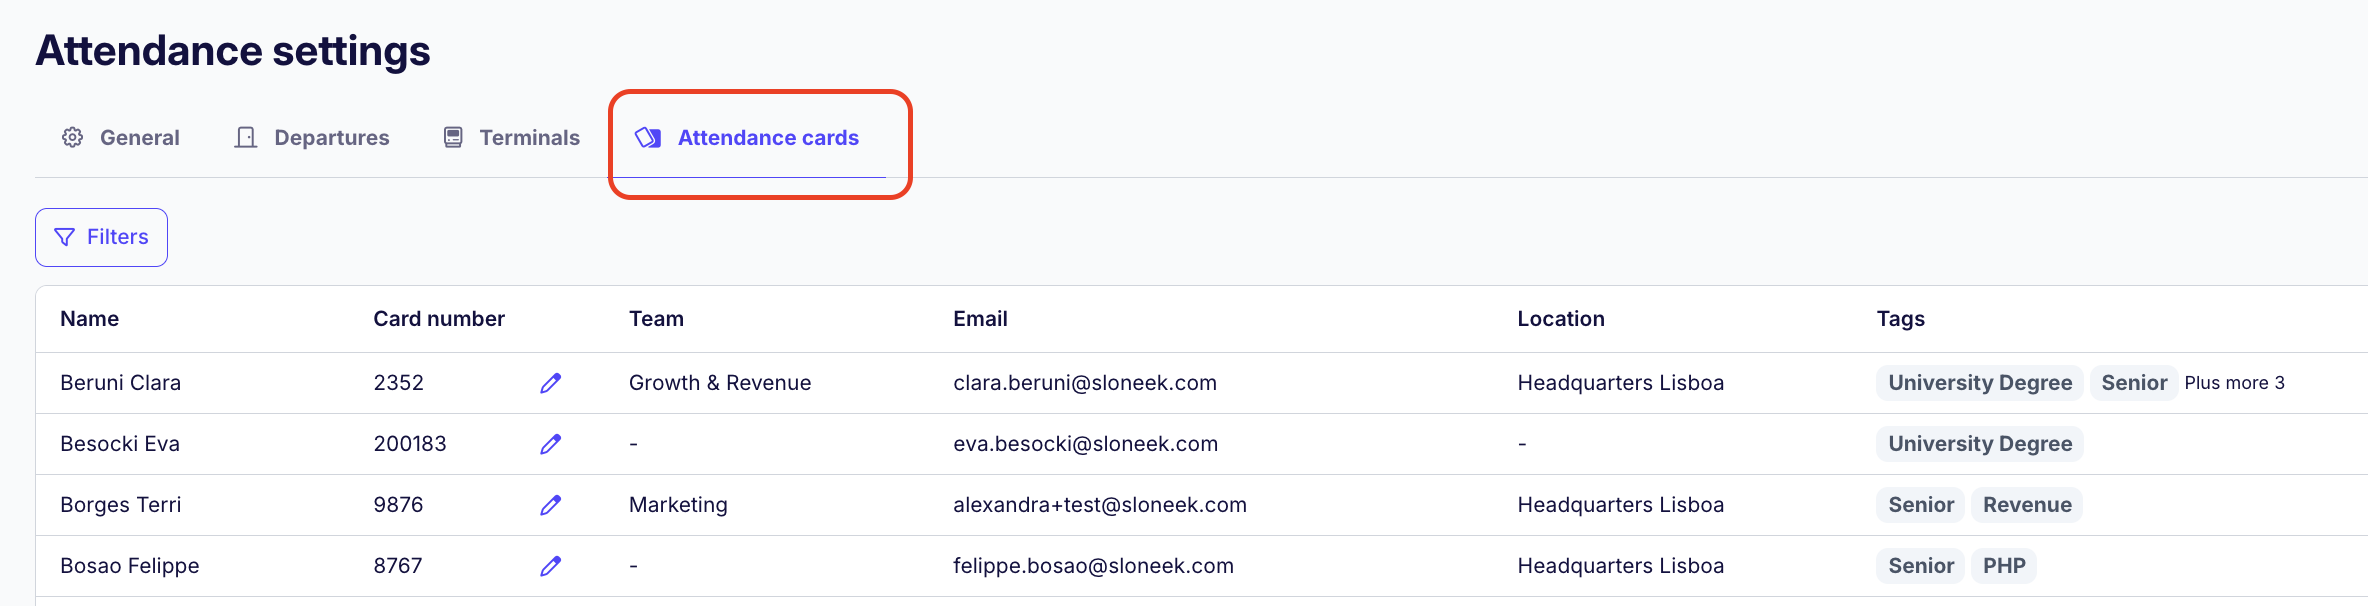Viewport: 2368px width, 606px height.
Task: Edit Bosao Felippe's card number pencil icon
Action: 551,566
